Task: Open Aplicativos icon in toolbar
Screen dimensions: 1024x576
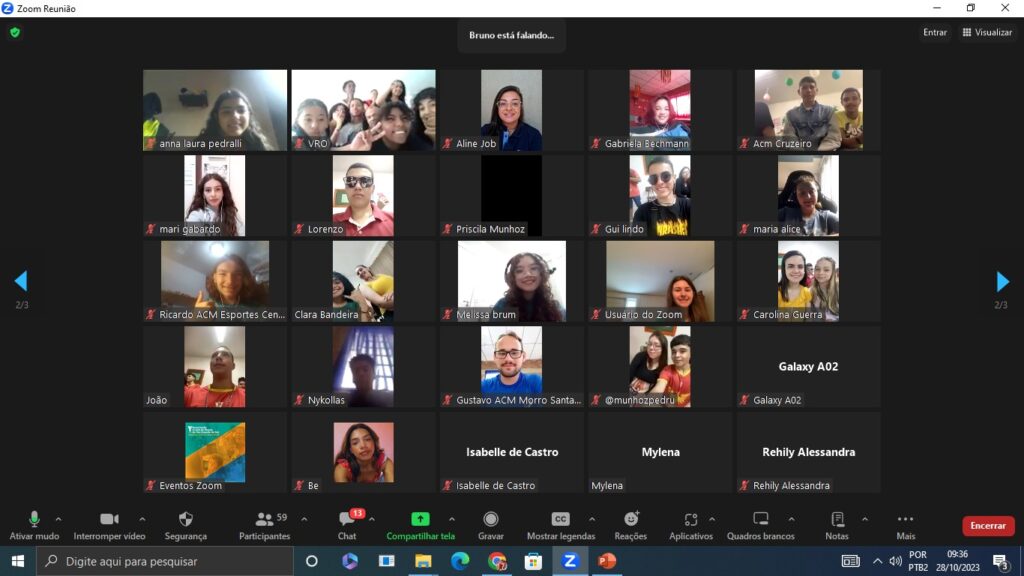Action: 690,520
